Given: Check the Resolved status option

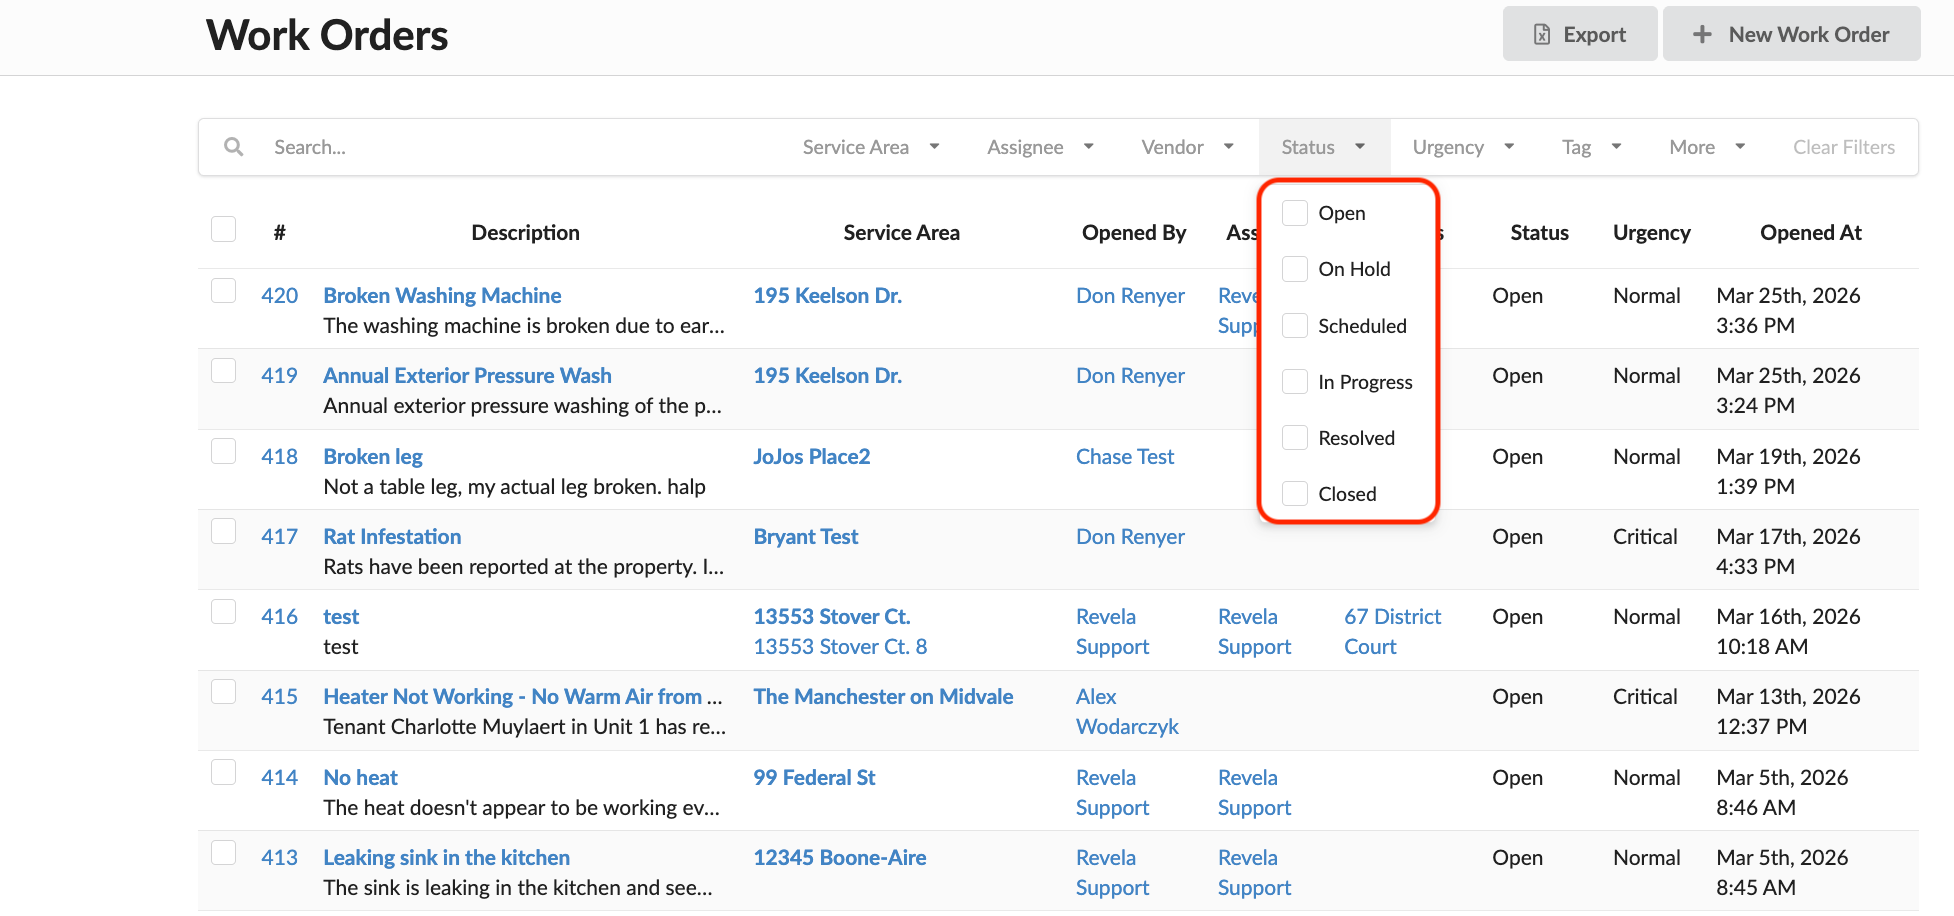Looking at the screenshot, I should pyautogui.click(x=1295, y=438).
